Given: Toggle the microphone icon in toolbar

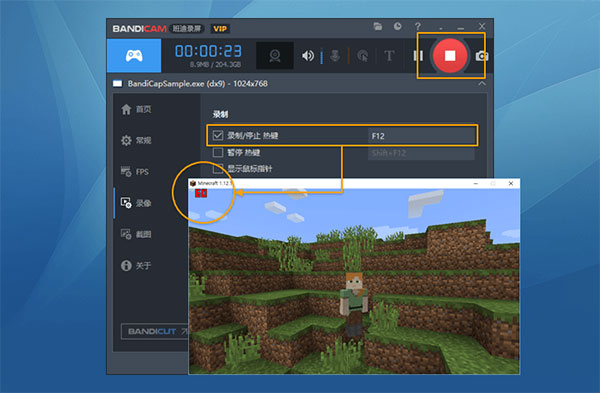Looking at the screenshot, I should (335, 56).
